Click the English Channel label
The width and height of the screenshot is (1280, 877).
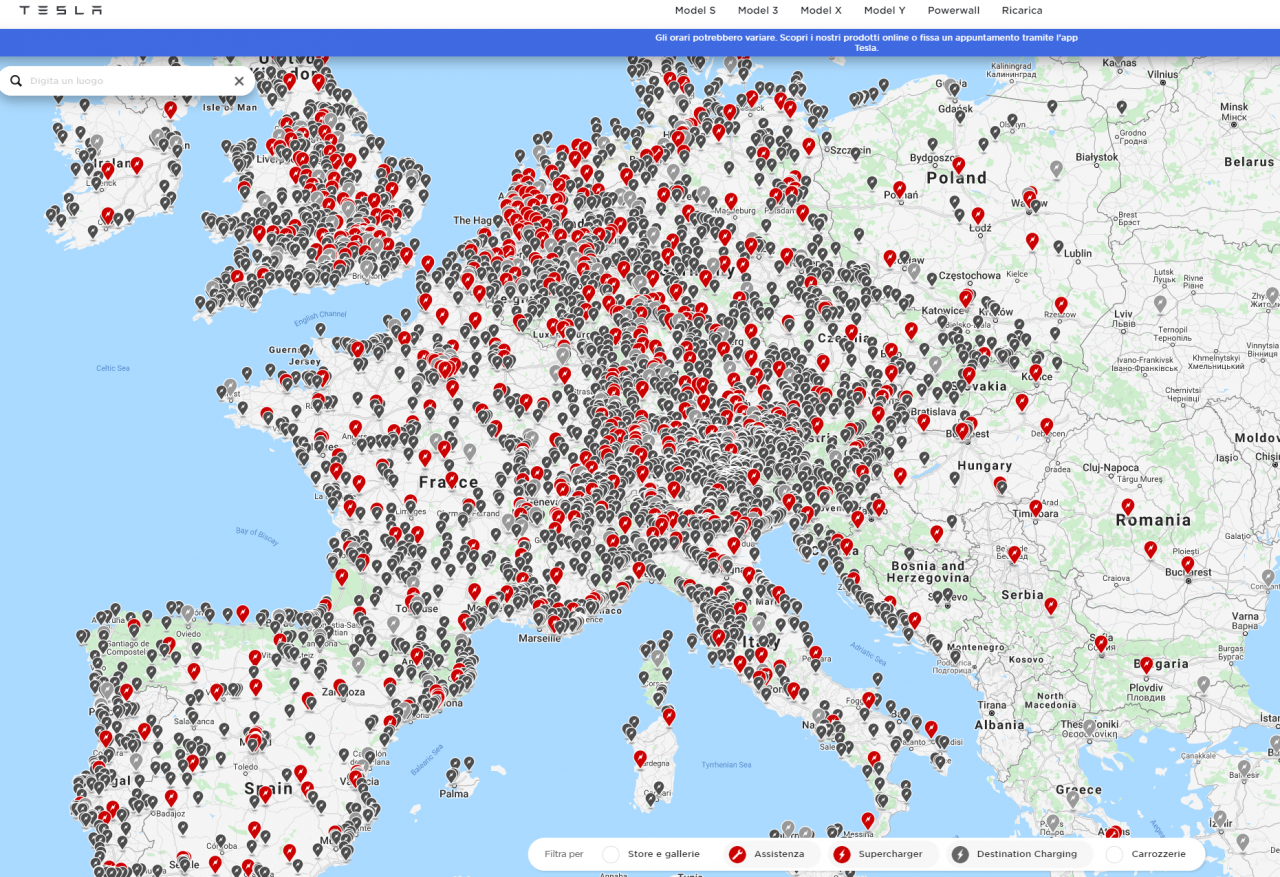[319, 318]
